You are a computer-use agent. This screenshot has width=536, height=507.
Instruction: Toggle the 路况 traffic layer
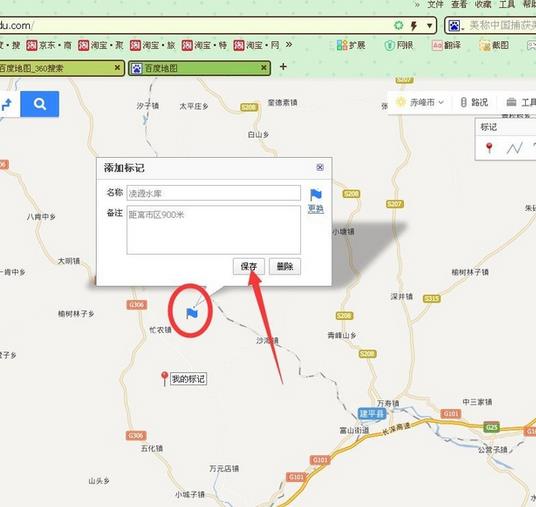point(474,102)
